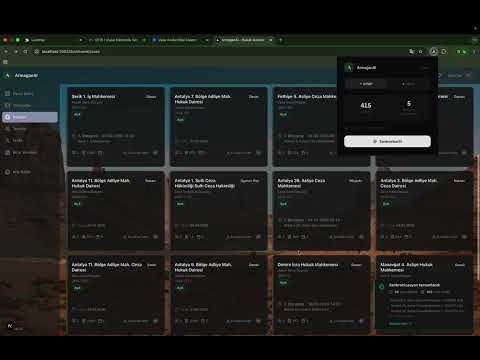Click the green badge on Antalya 7. Bölge card
The height and width of the screenshot is (360, 480).
180,120
